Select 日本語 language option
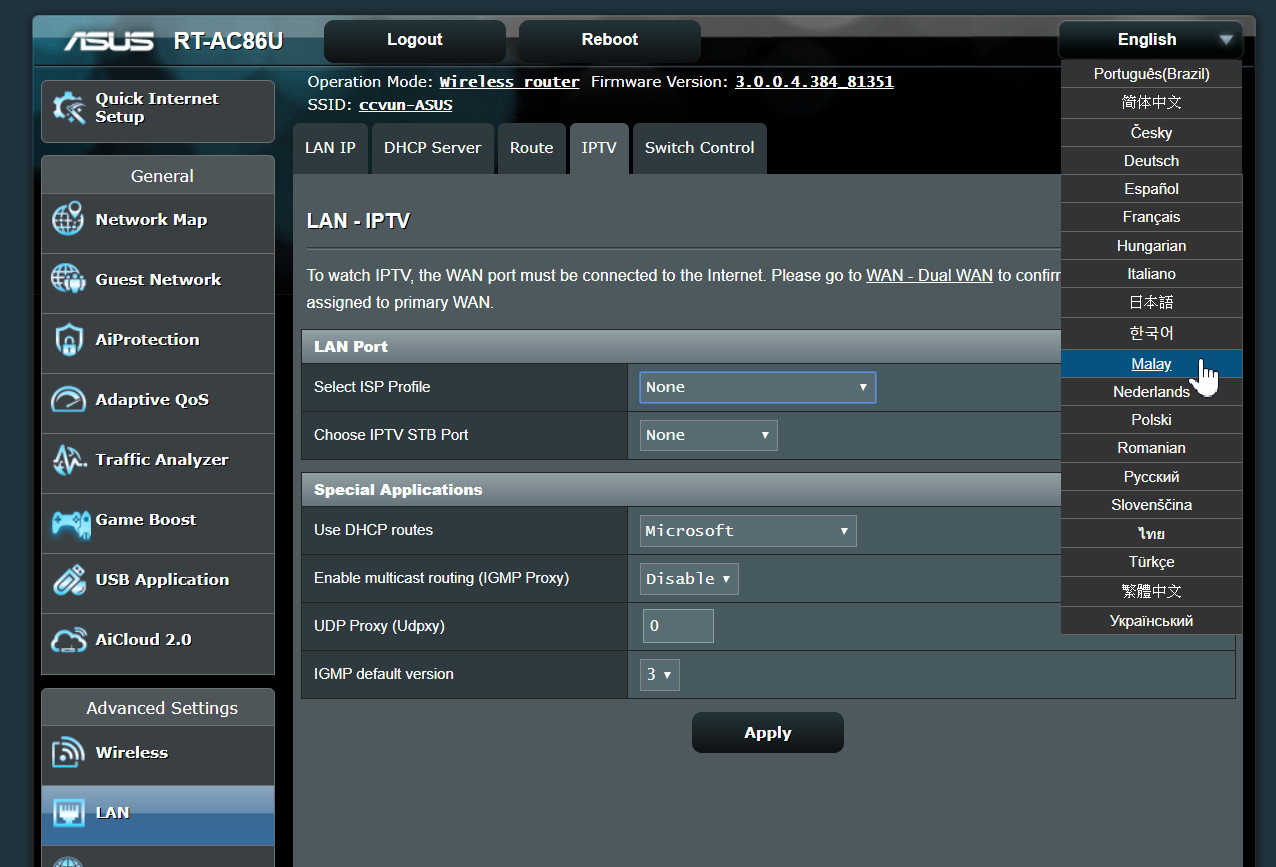Screen dimensions: 1276x867 (1151, 302)
